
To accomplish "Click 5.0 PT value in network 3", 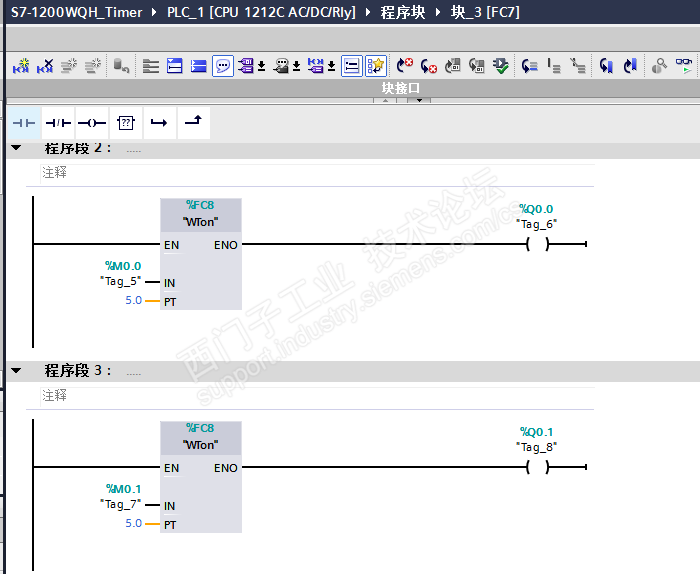I will tap(133, 523).
